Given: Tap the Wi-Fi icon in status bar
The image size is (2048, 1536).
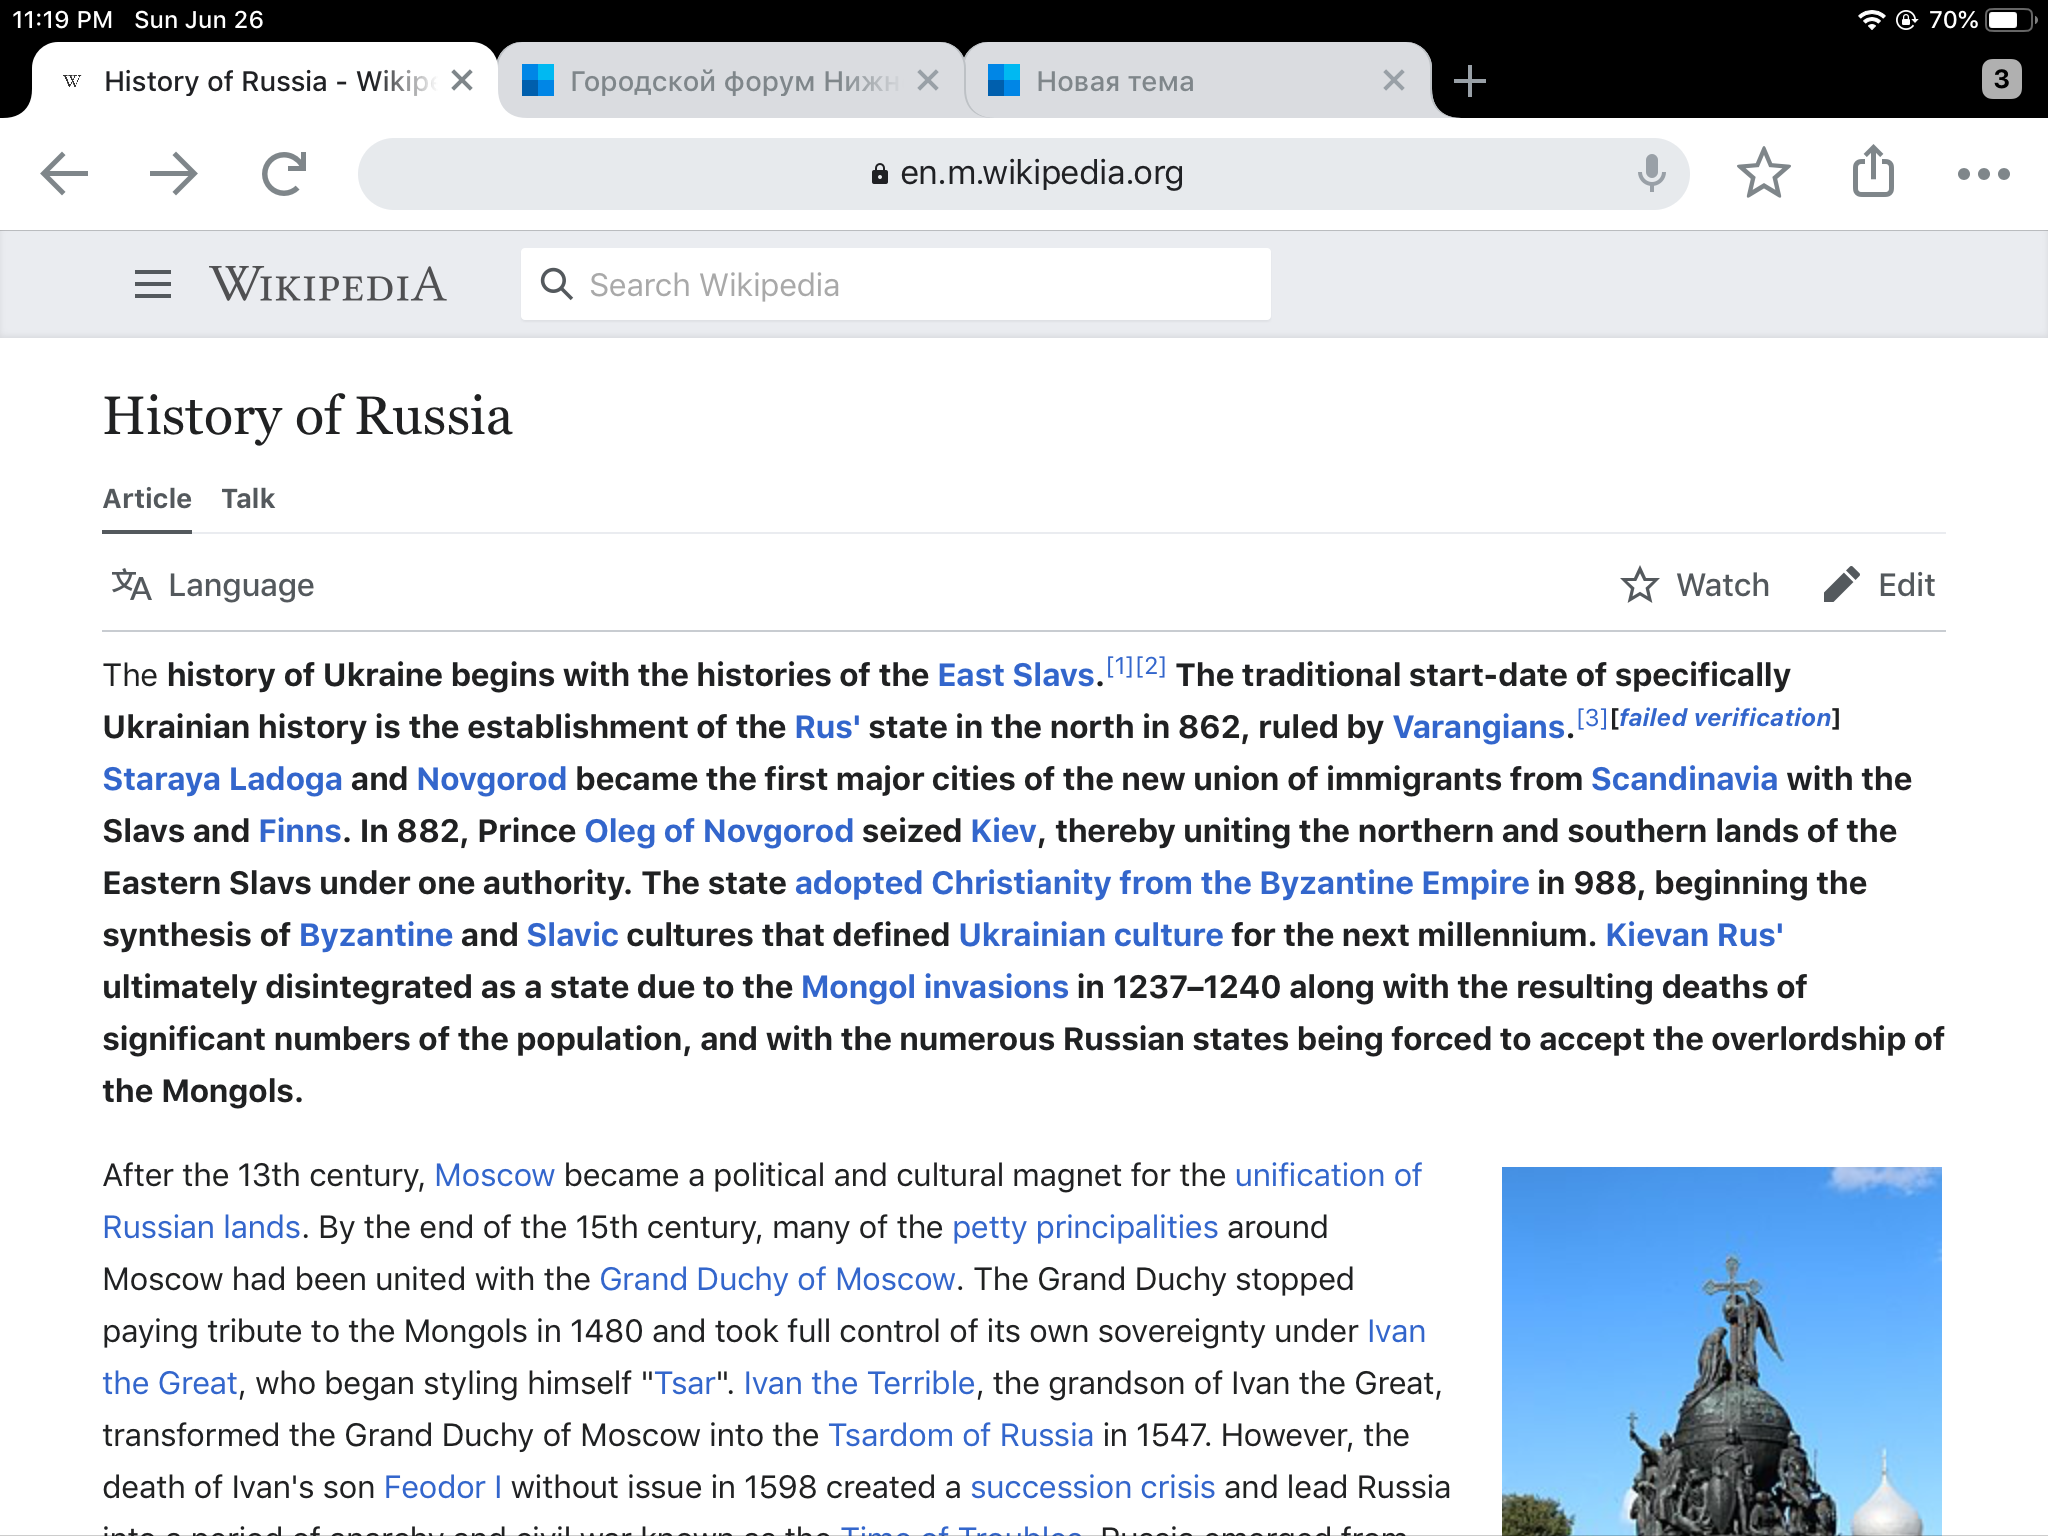Looking at the screenshot, I should click(x=1870, y=20).
